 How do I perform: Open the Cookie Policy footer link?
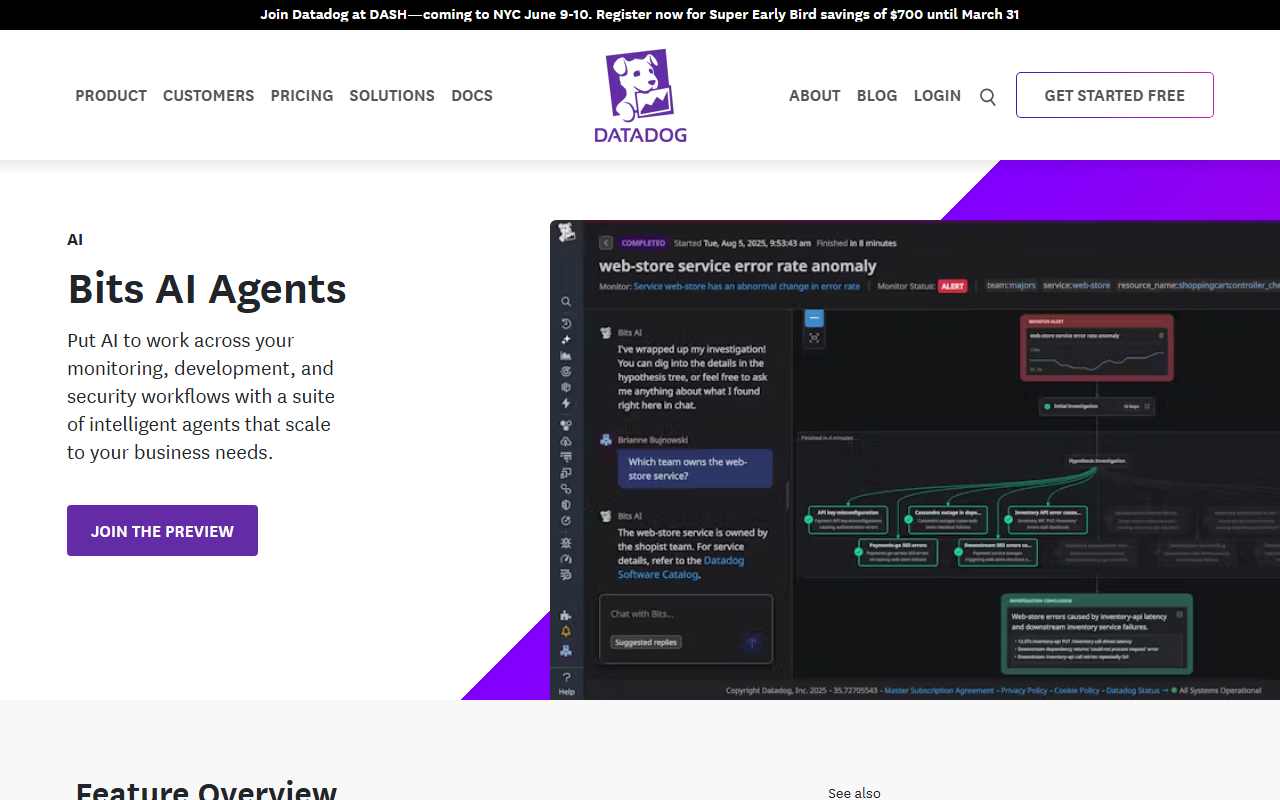coord(1077,691)
